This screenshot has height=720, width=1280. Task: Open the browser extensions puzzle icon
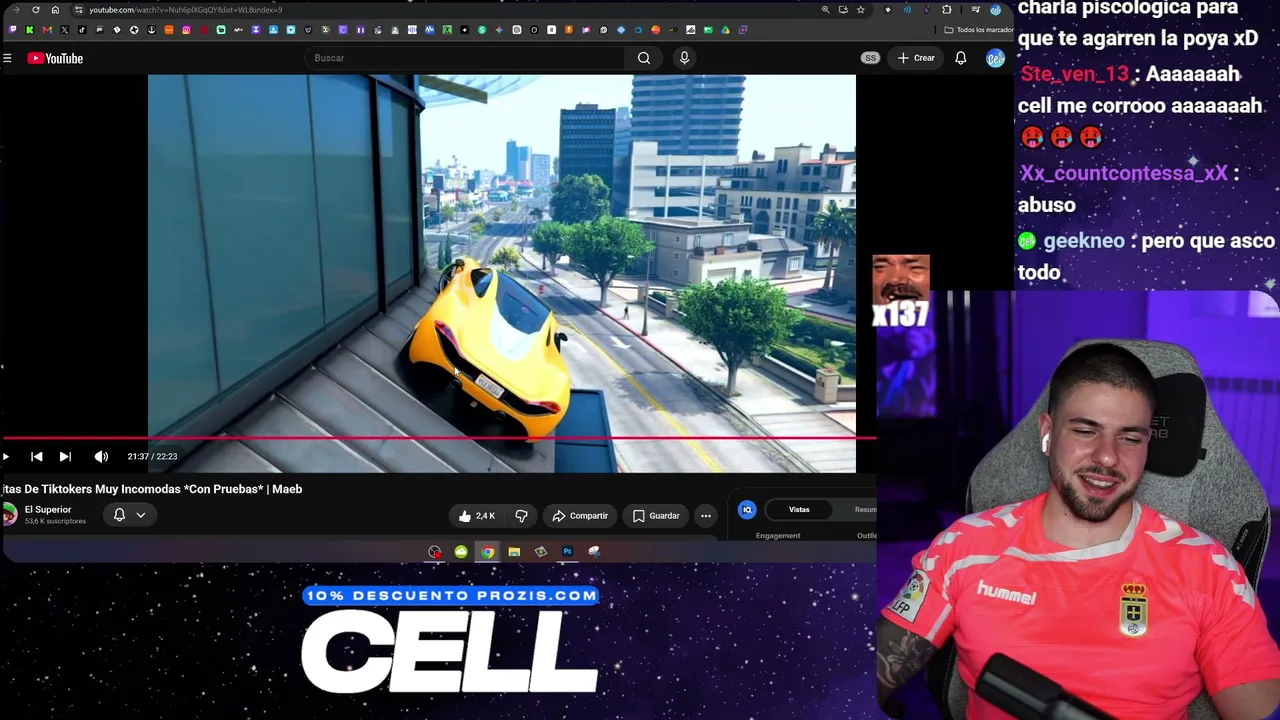(x=947, y=10)
